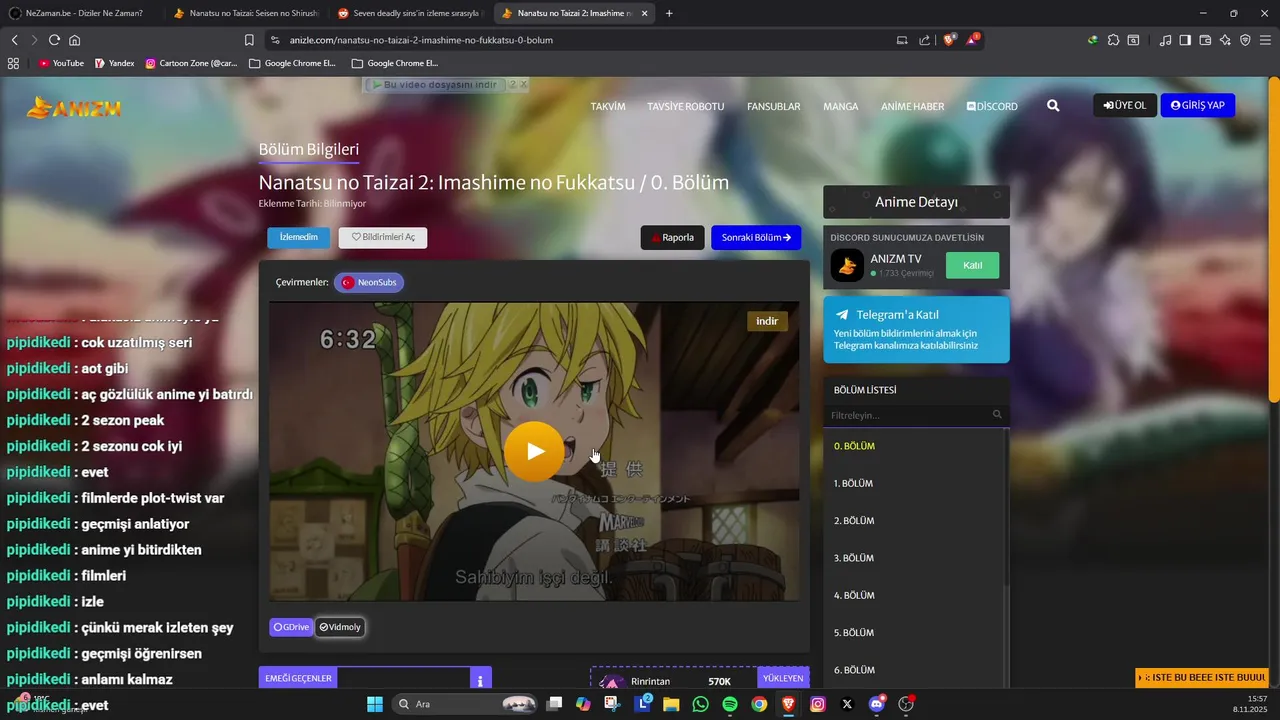The height and width of the screenshot is (720, 1280).
Task: Go back with the browser back arrow
Action: click(14, 40)
